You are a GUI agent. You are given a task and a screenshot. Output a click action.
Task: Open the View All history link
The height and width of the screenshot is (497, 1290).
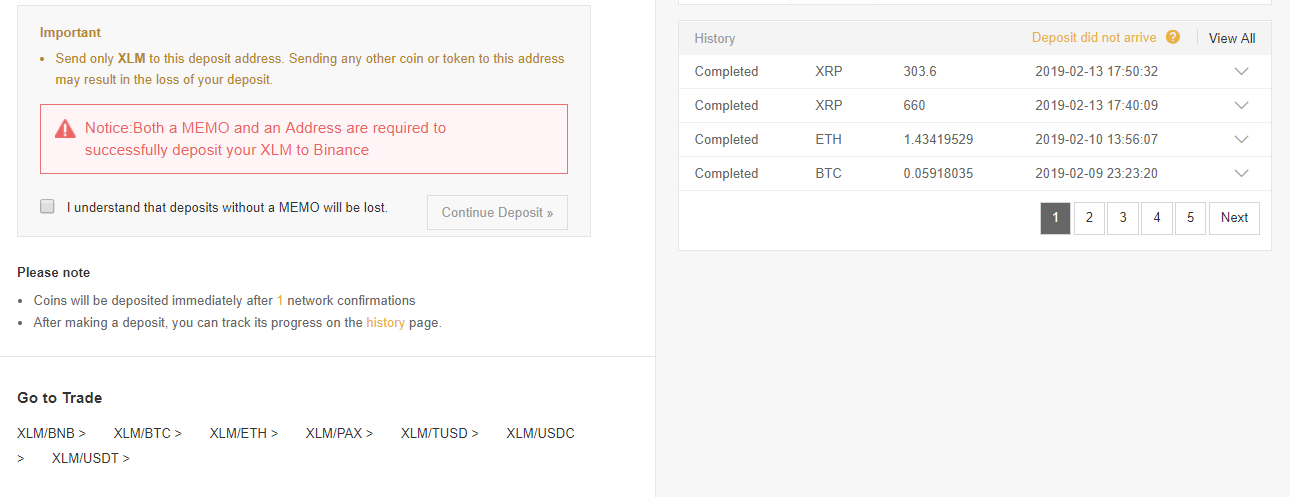click(1232, 38)
